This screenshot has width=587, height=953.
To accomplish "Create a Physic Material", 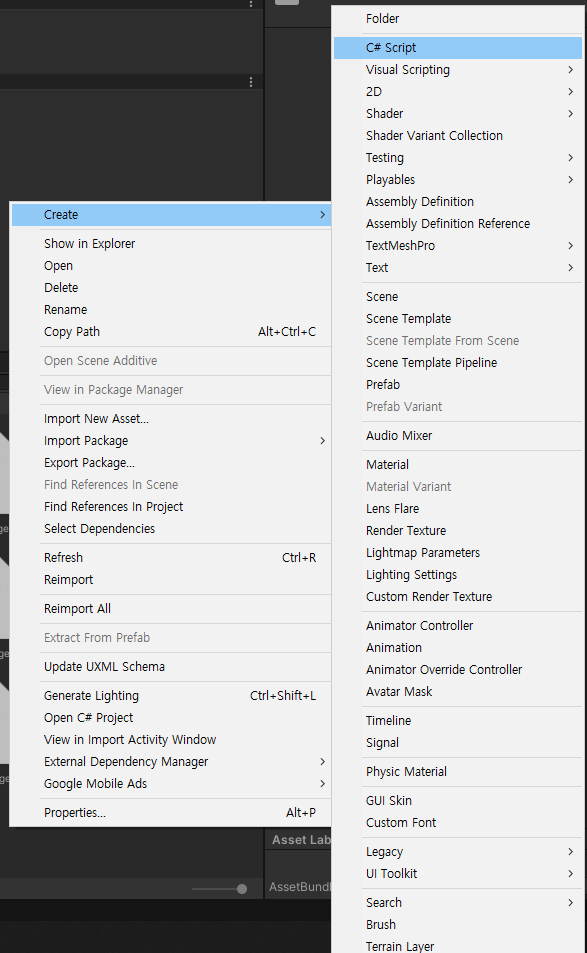I will click(x=458, y=772).
